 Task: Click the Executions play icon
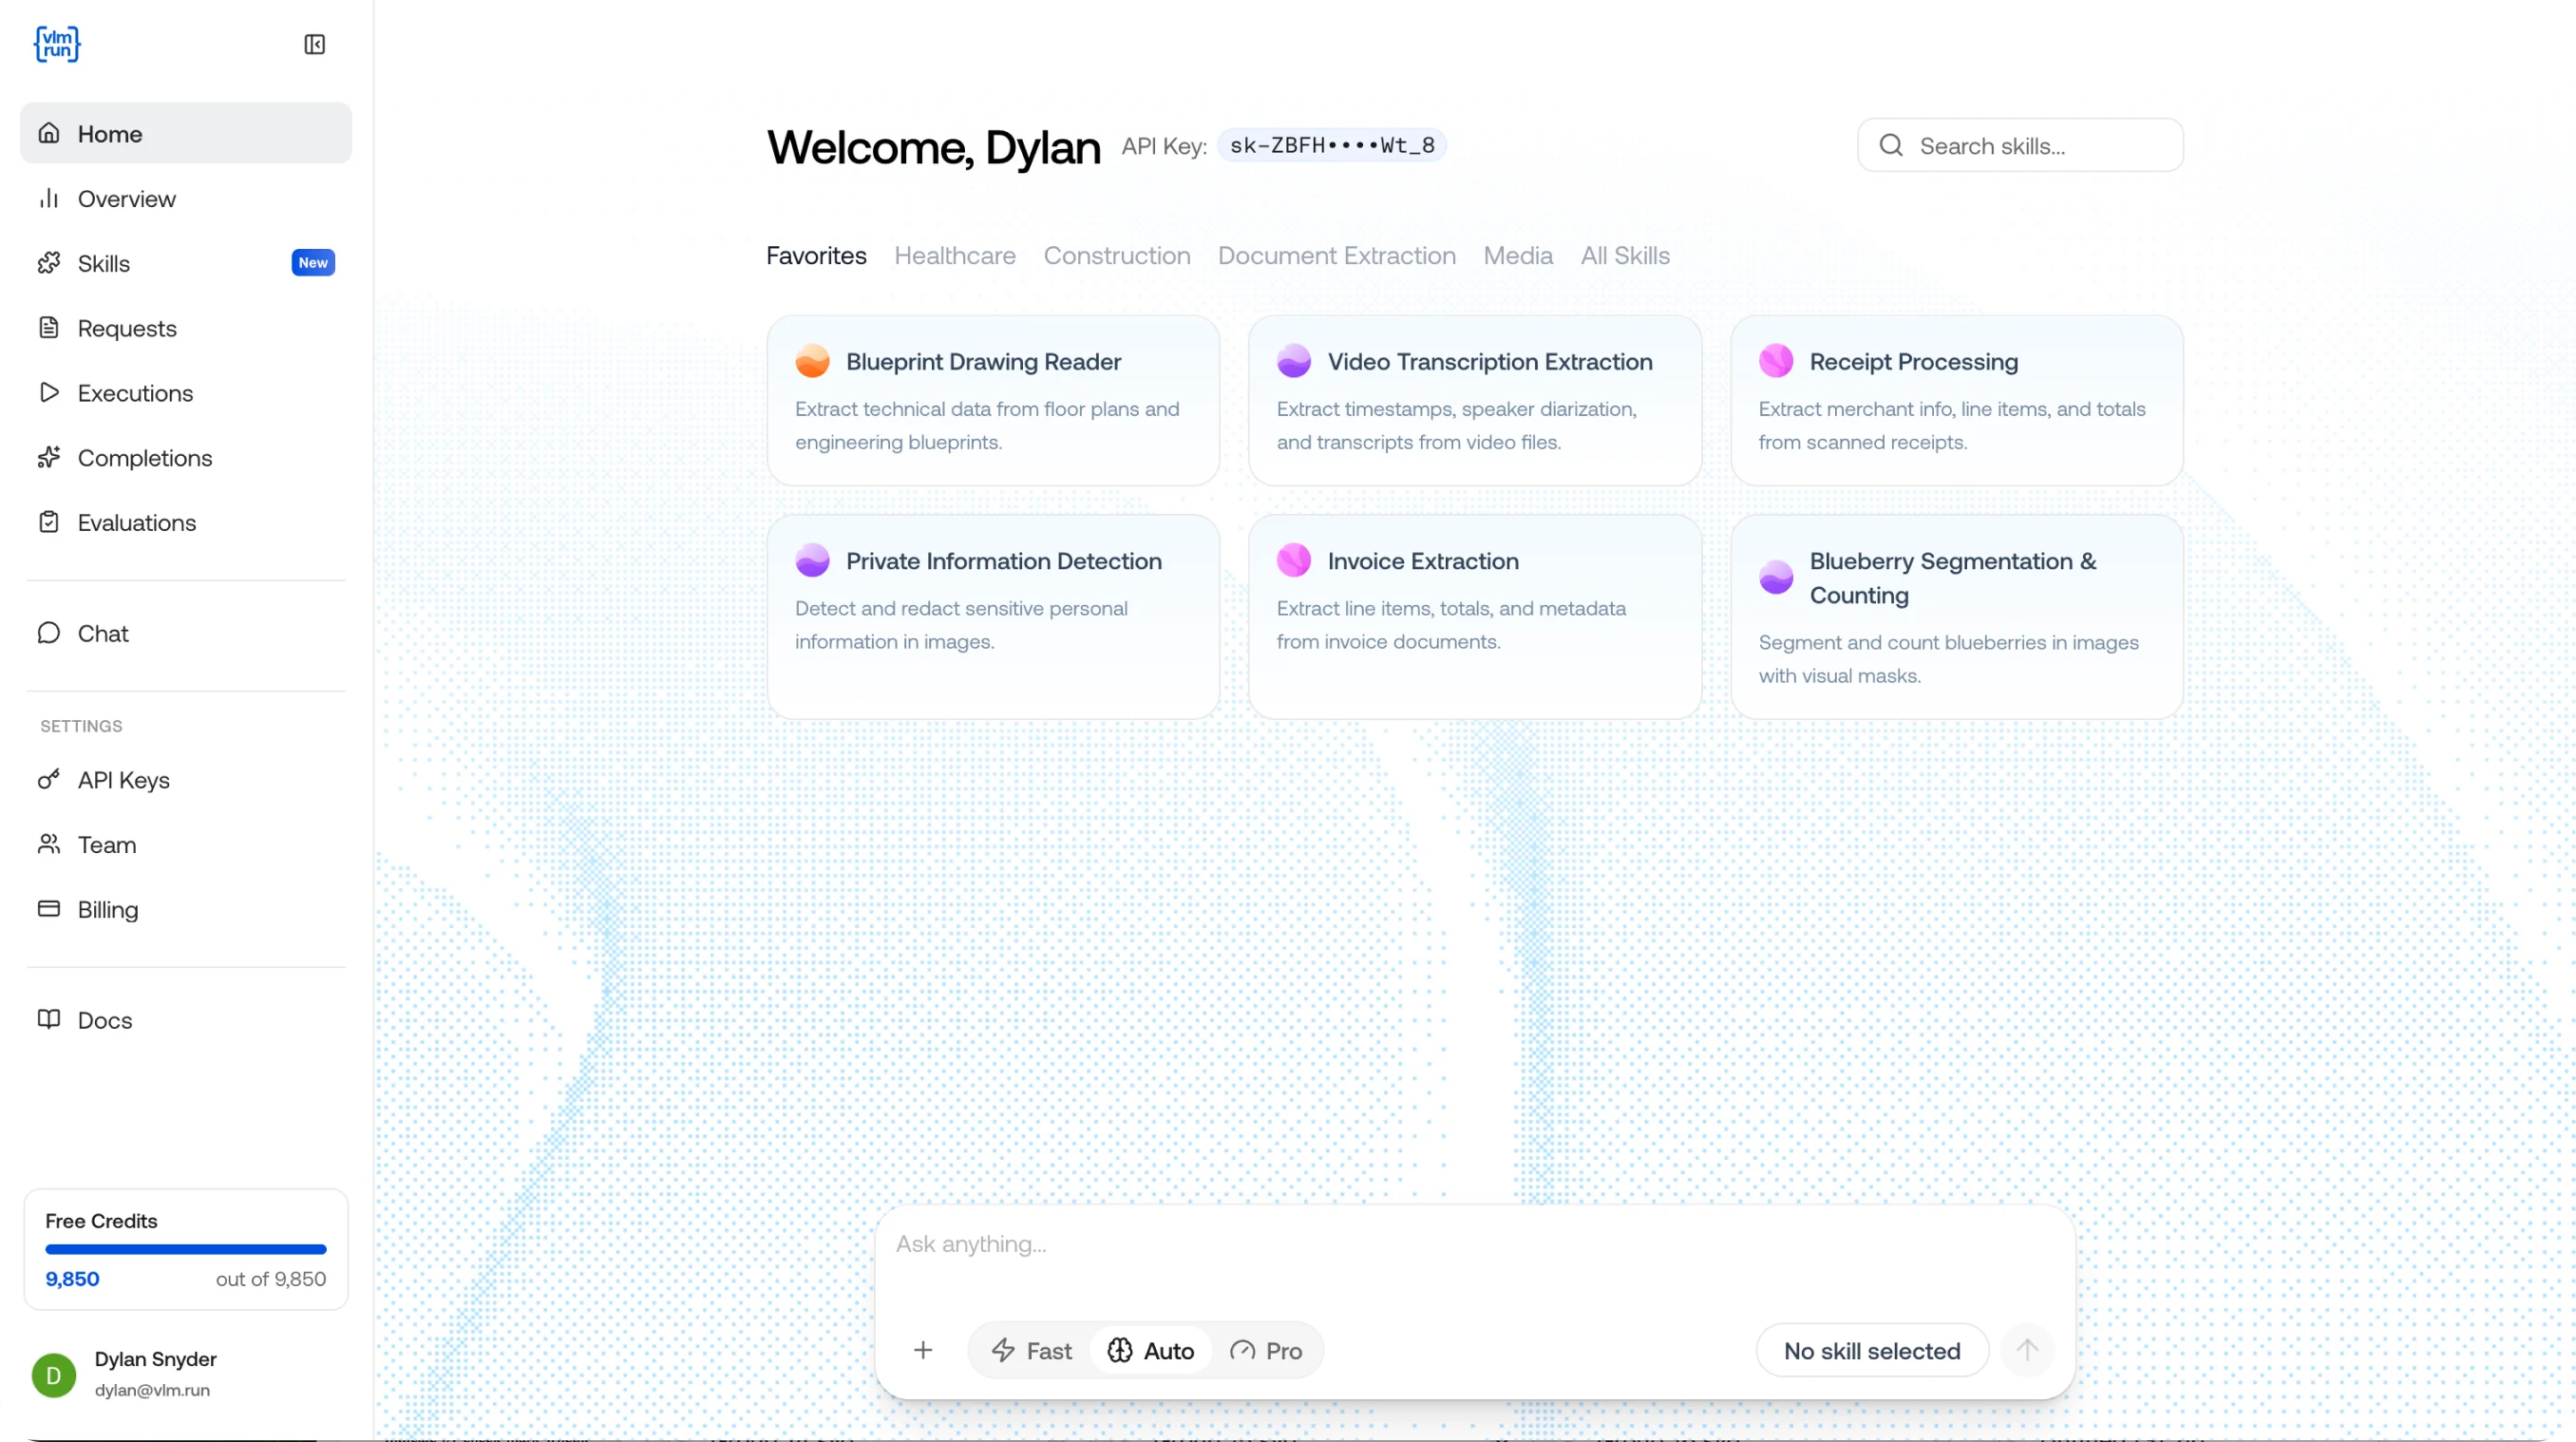click(49, 392)
